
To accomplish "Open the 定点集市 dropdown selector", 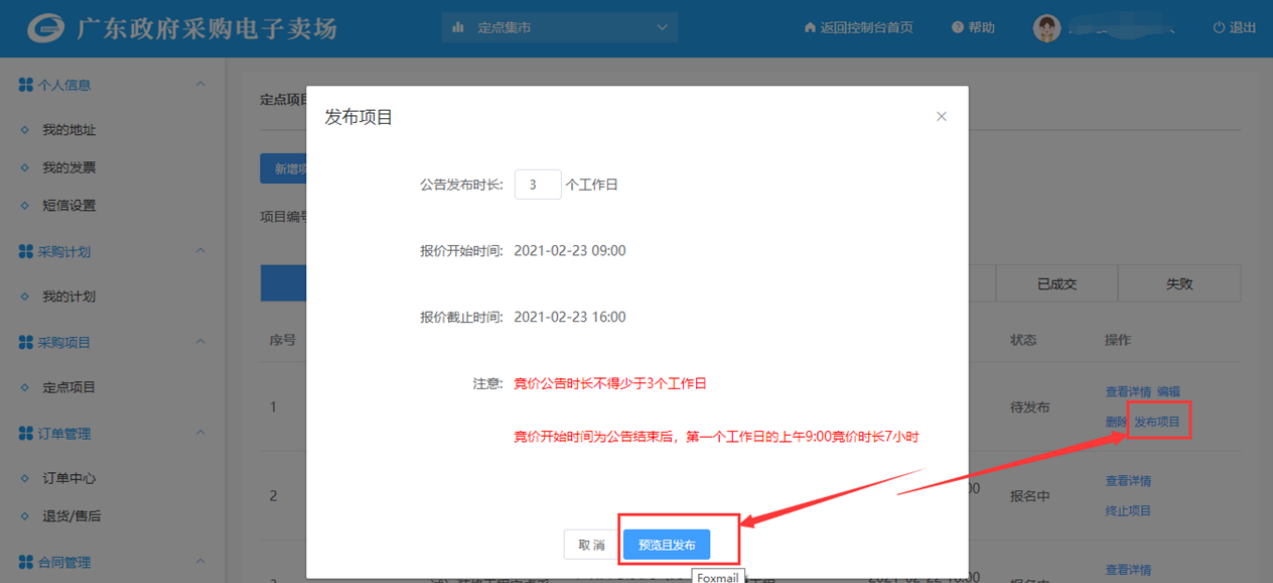I will (559, 28).
